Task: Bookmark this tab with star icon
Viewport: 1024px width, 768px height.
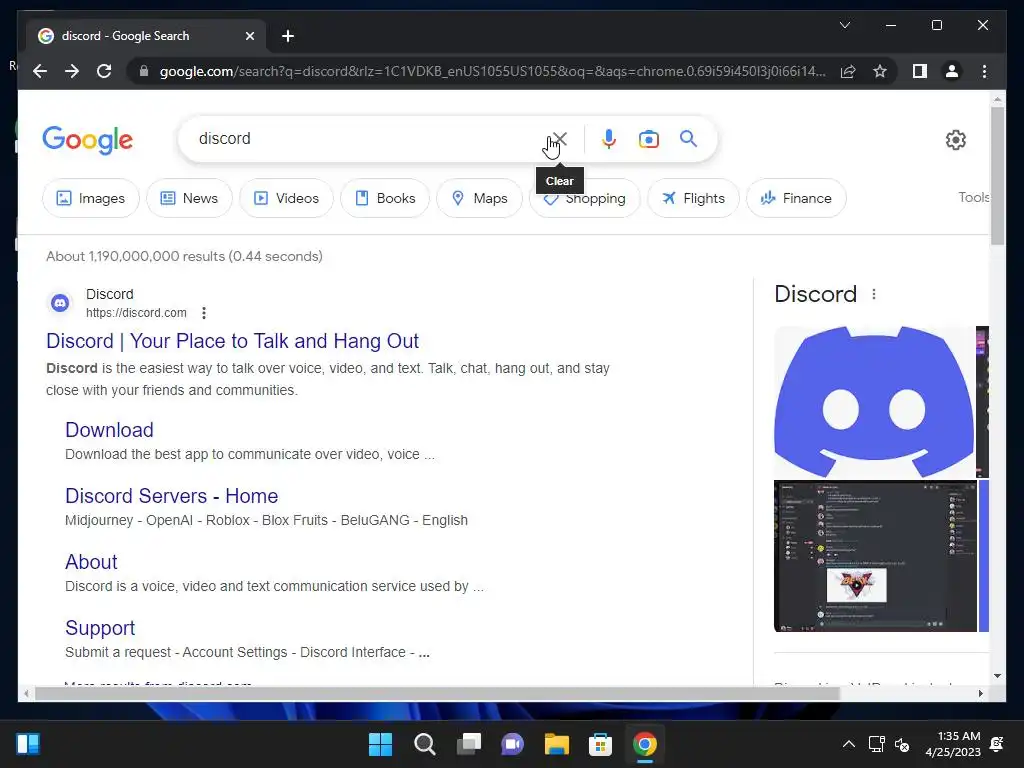Action: 880,71
